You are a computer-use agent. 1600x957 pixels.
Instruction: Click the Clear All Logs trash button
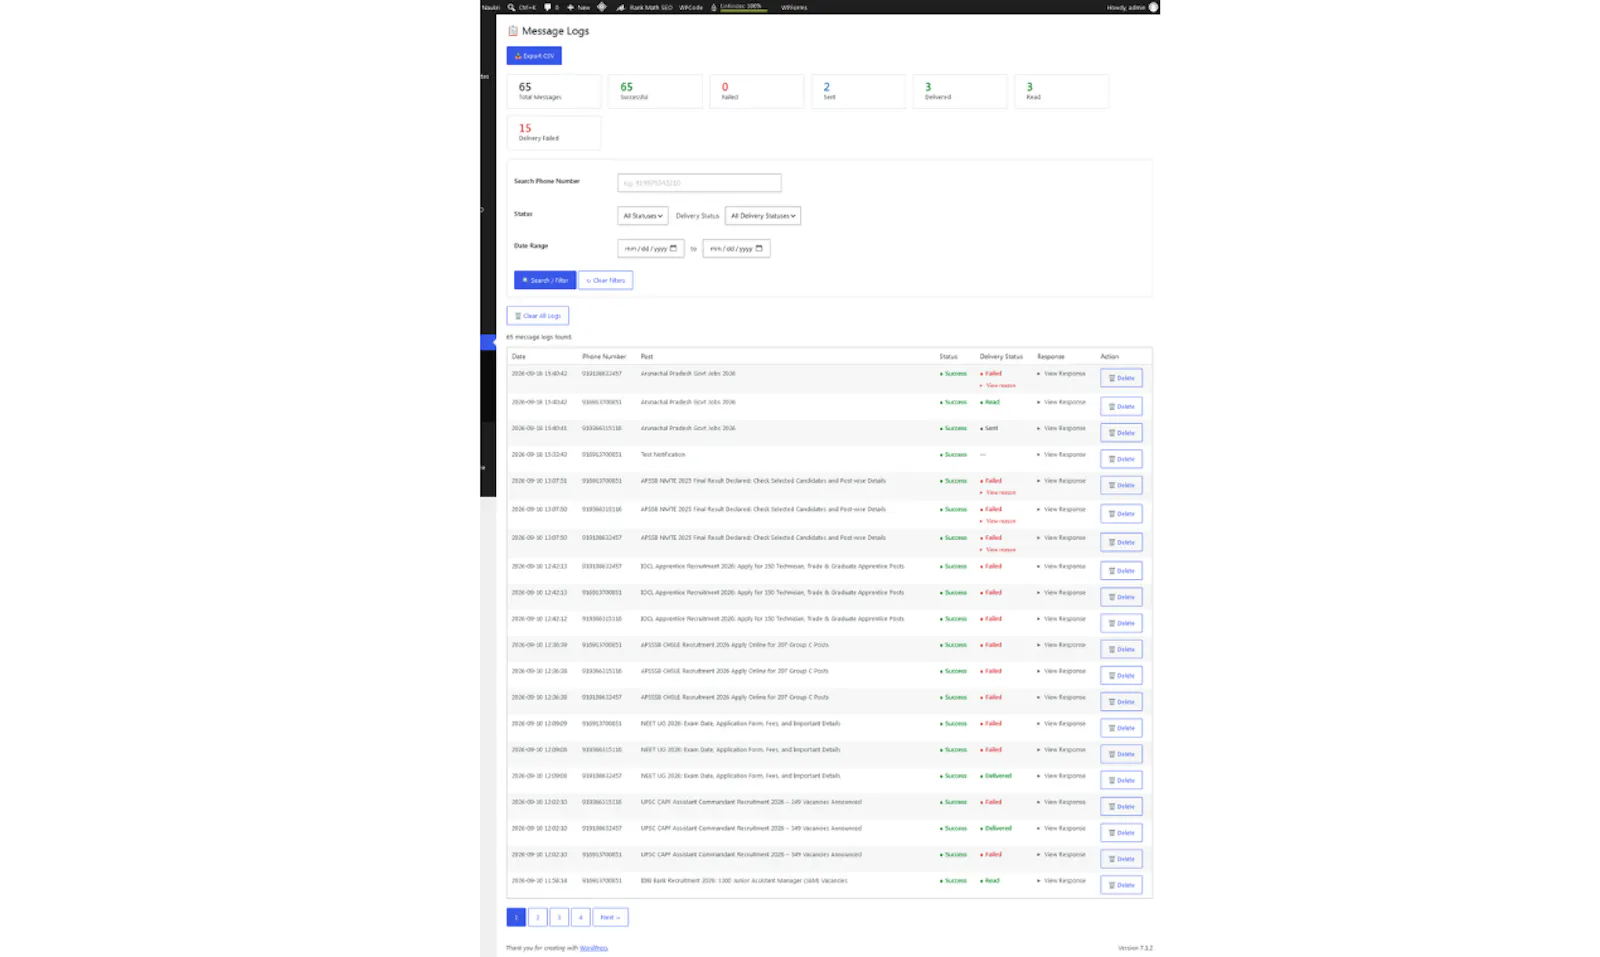coord(538,316)
